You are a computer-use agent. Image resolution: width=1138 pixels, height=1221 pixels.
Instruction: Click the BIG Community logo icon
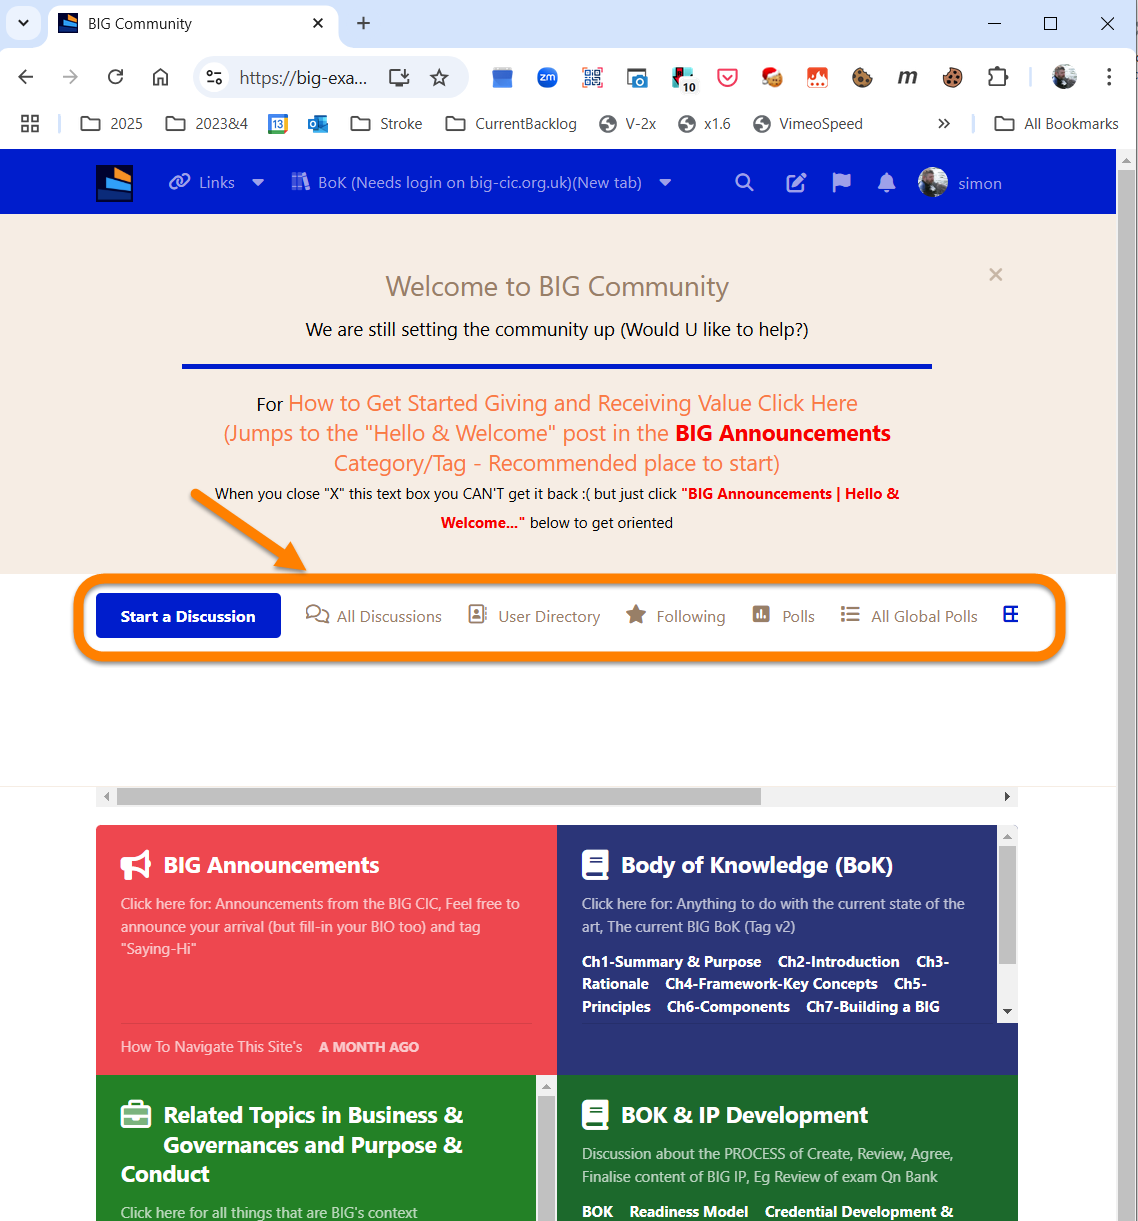pos(114,183)
